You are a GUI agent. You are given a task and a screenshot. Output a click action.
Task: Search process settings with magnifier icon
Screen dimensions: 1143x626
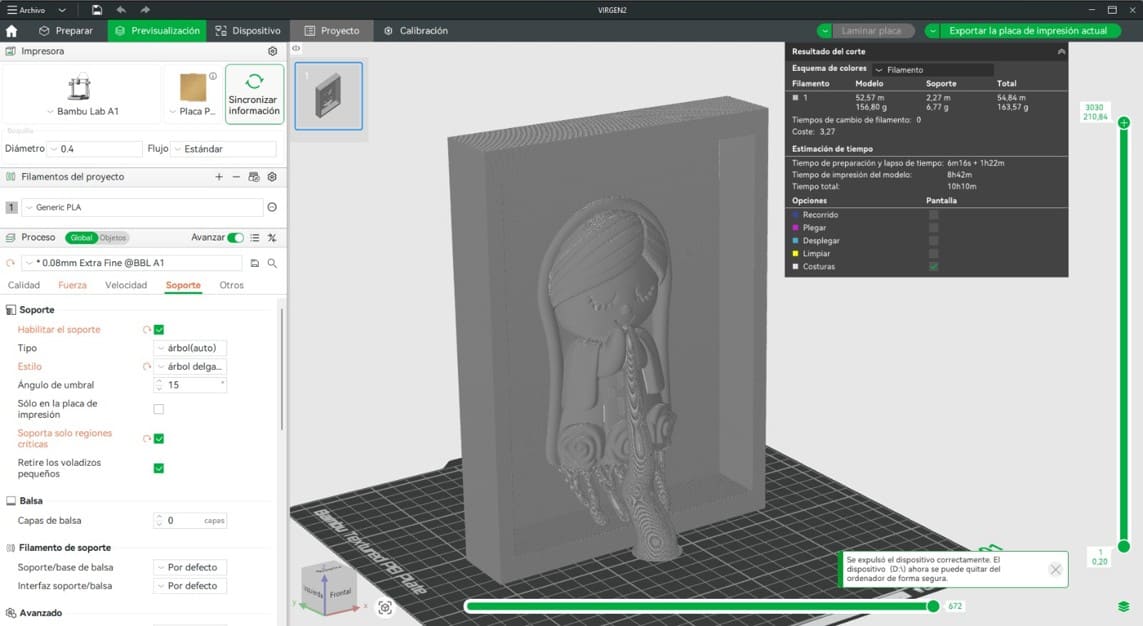[272, 263]
